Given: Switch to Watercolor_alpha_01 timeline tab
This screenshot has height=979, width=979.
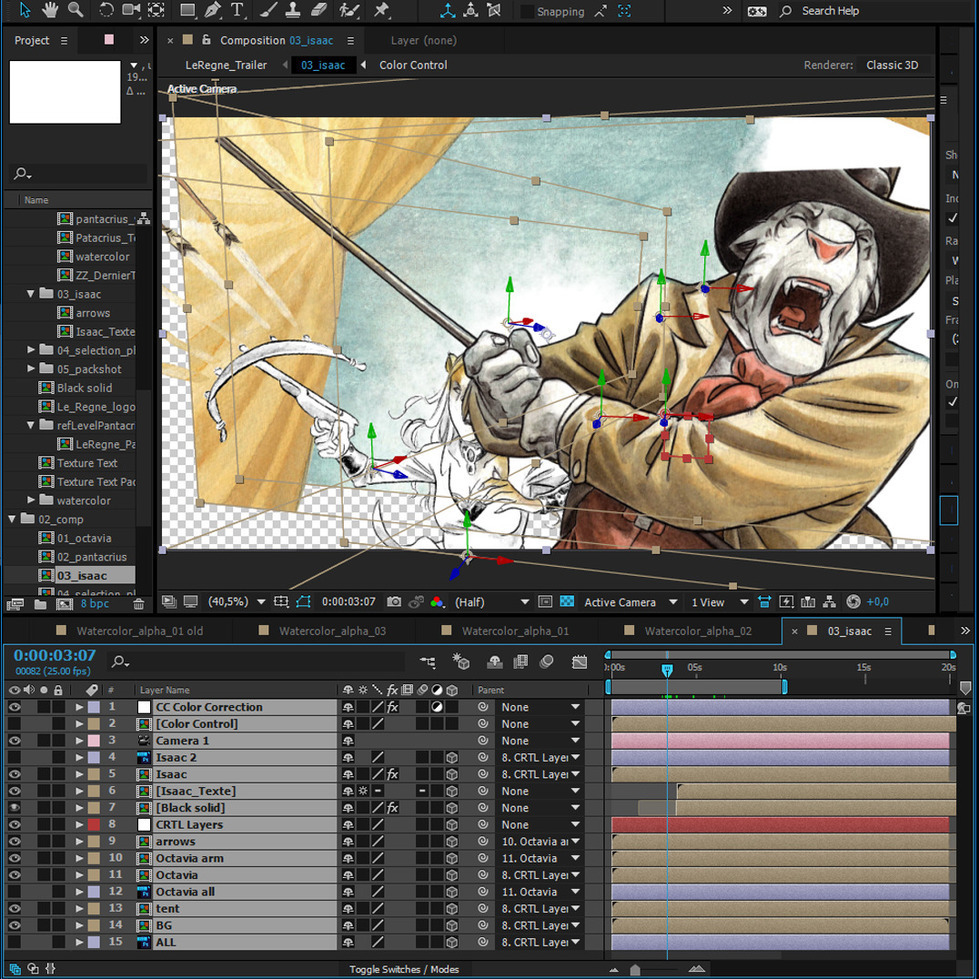Looking at the screenshot, I should coord(515,631).
